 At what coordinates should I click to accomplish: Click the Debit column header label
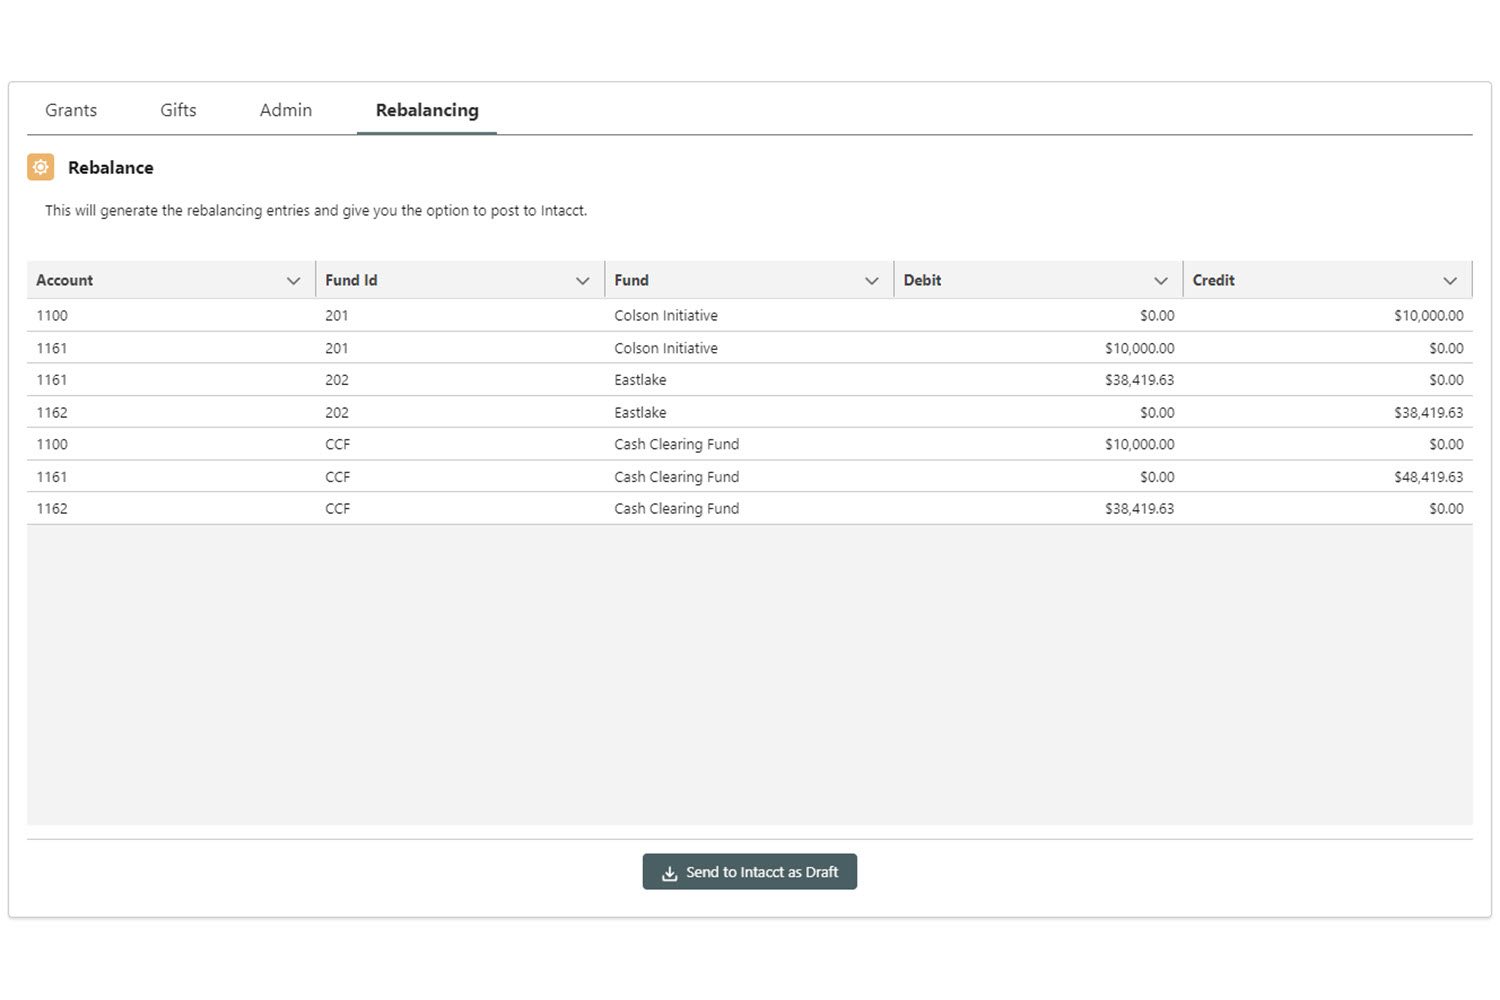pyautogui.click(x=922, y=281)
